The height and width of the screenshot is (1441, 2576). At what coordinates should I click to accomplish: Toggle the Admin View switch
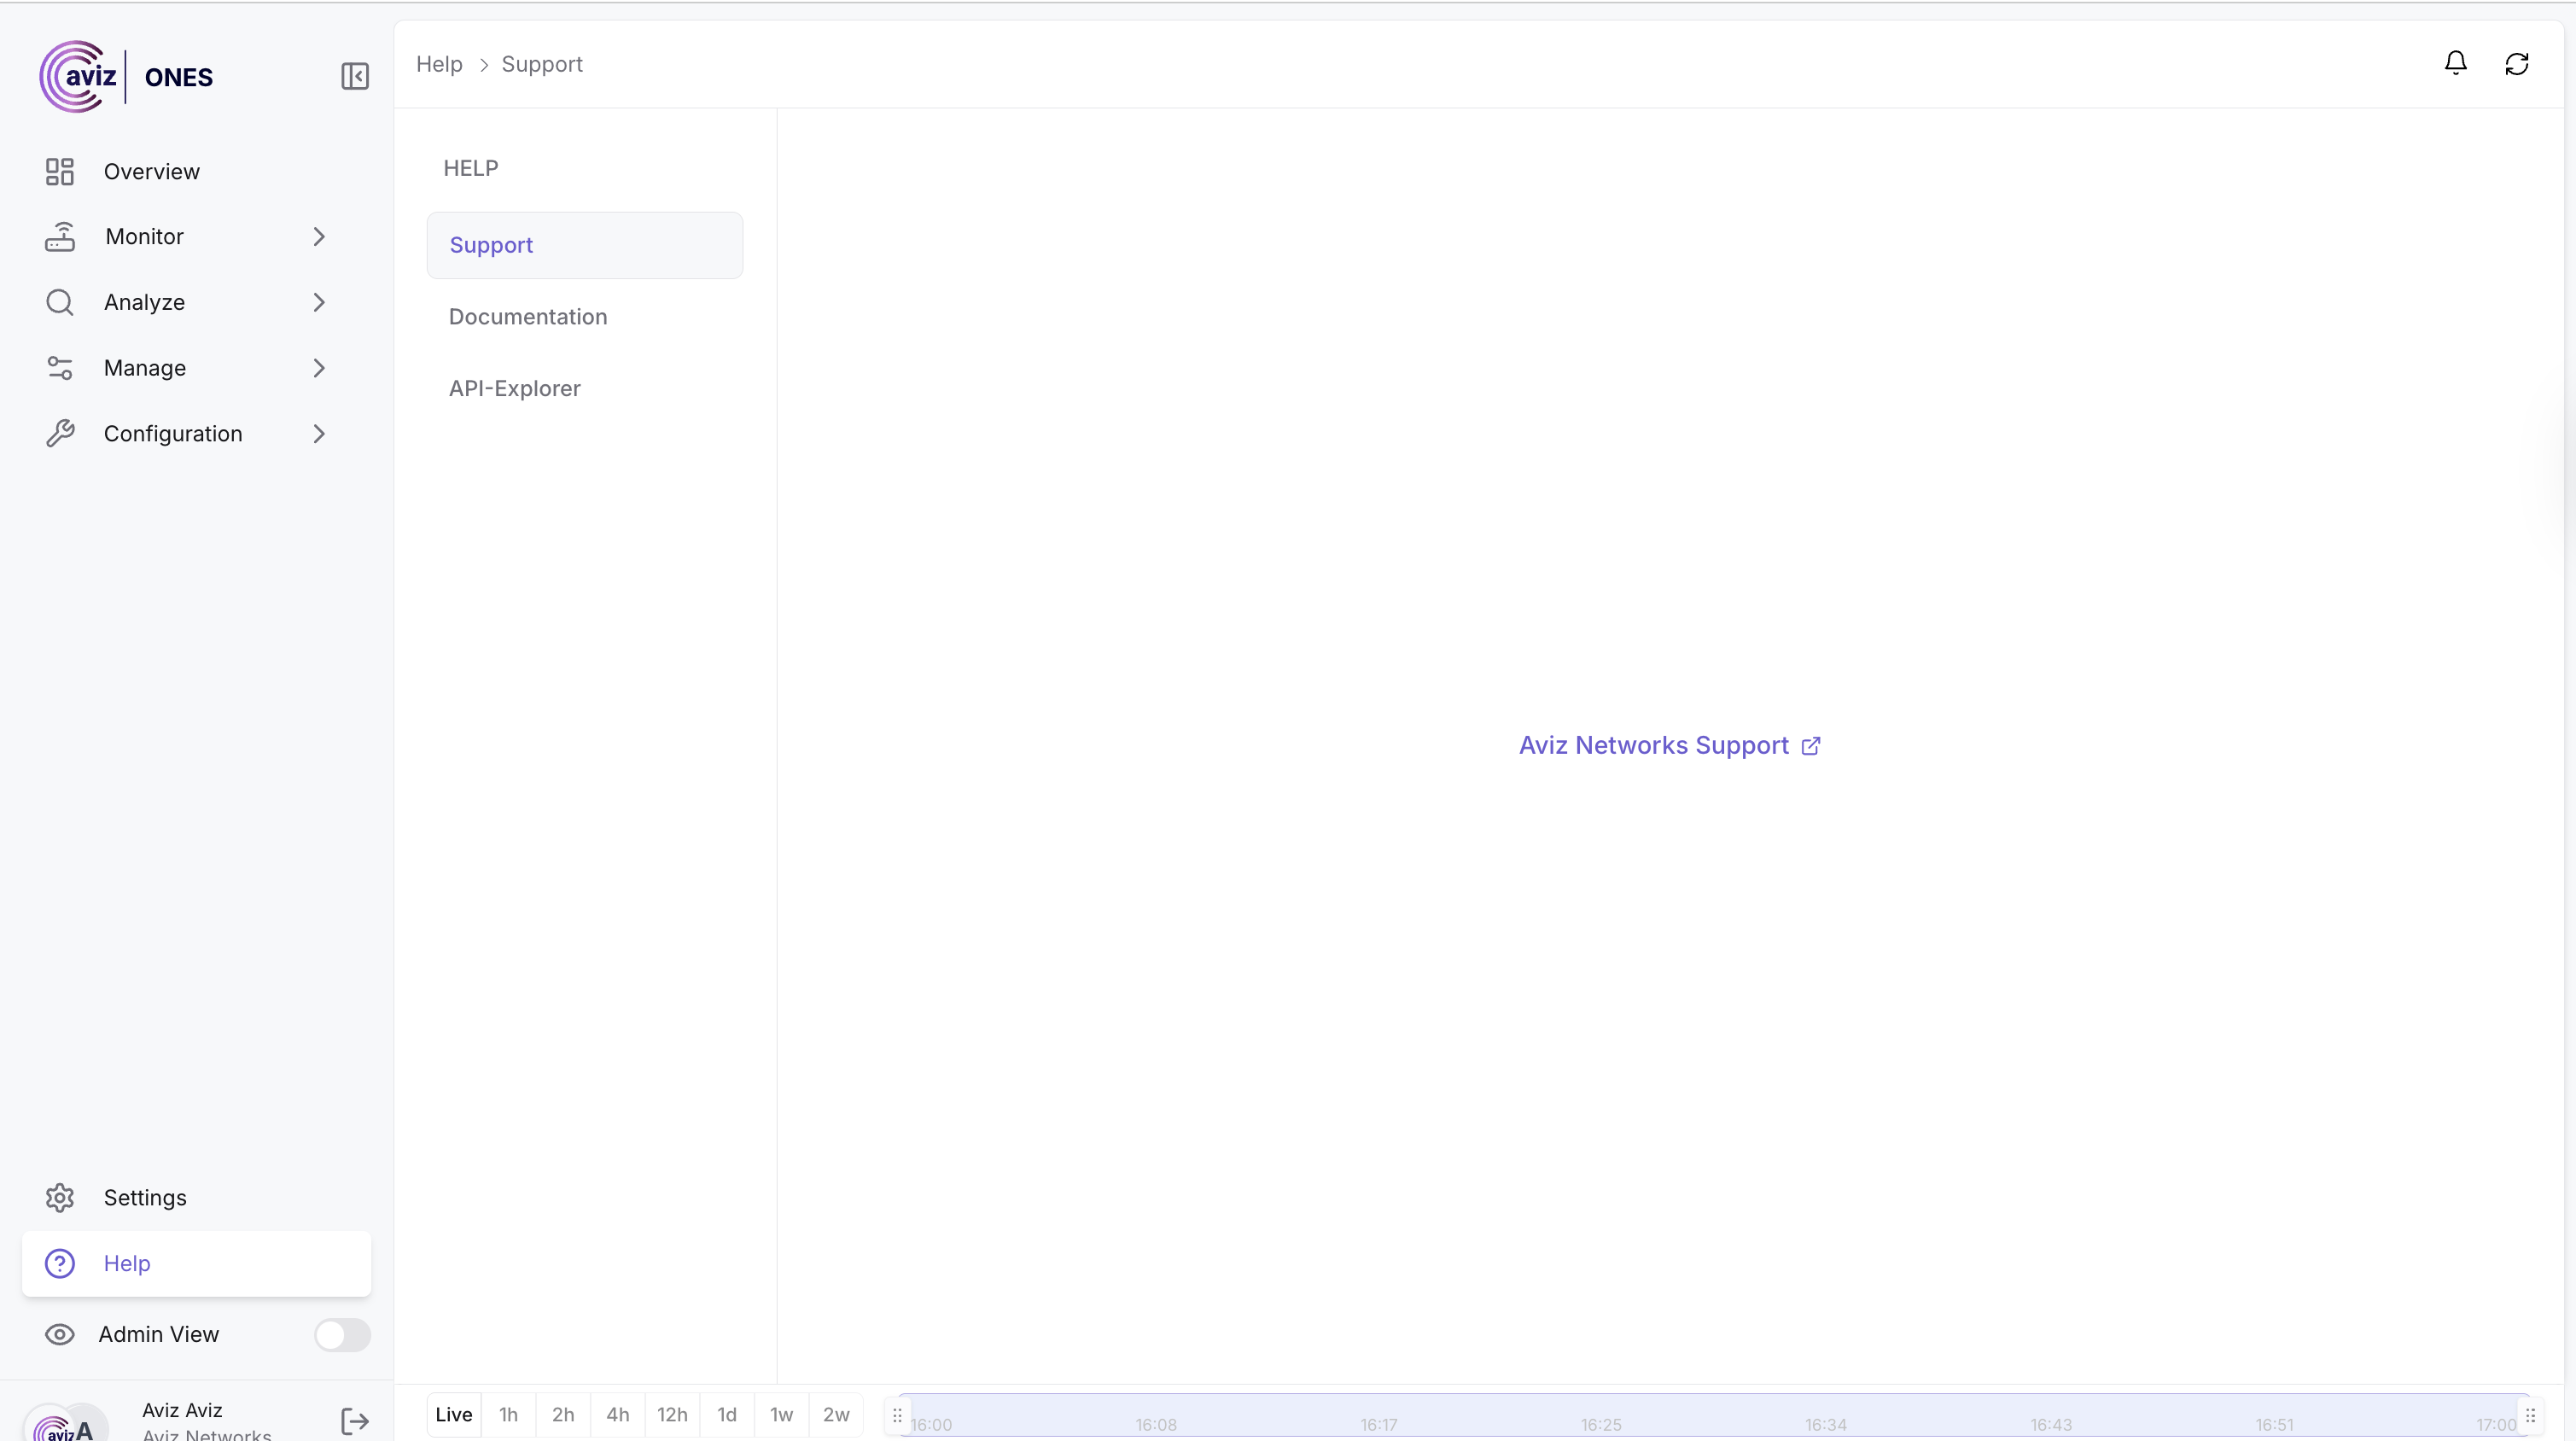pos(342,1334)
